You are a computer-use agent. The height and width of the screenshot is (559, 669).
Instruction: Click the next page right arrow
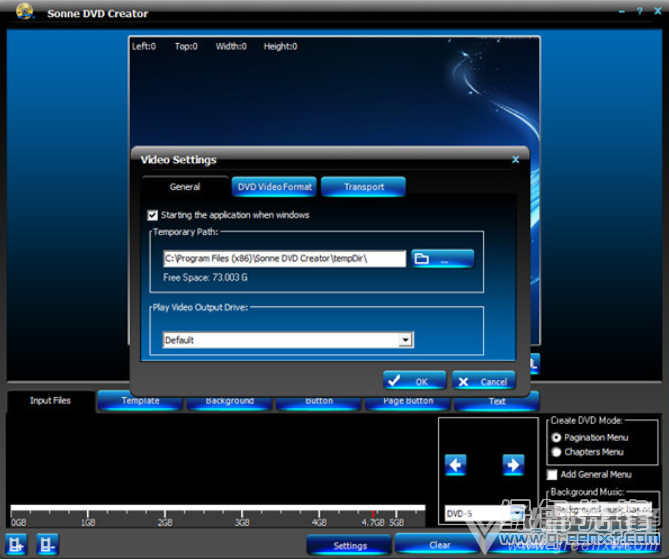pos(513,465)
